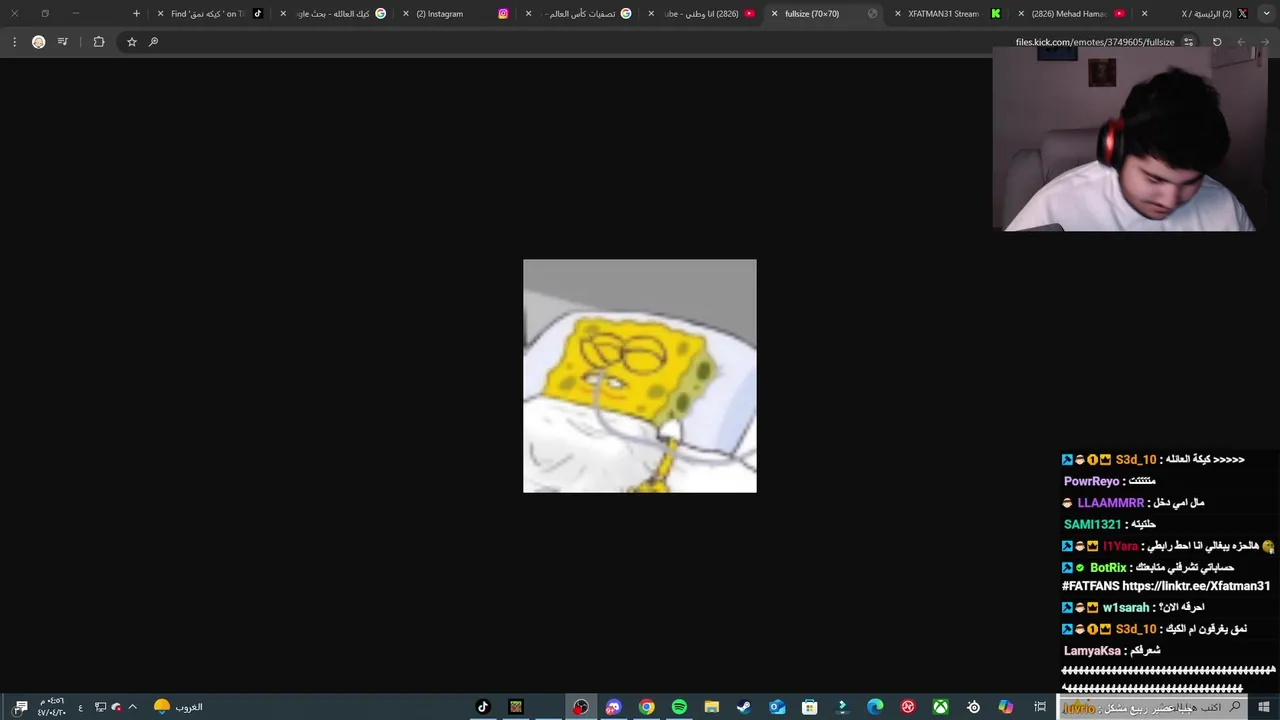Open the Chrome profile avatar
Viewport: 1280px width, 720px height.
point(39,42)
